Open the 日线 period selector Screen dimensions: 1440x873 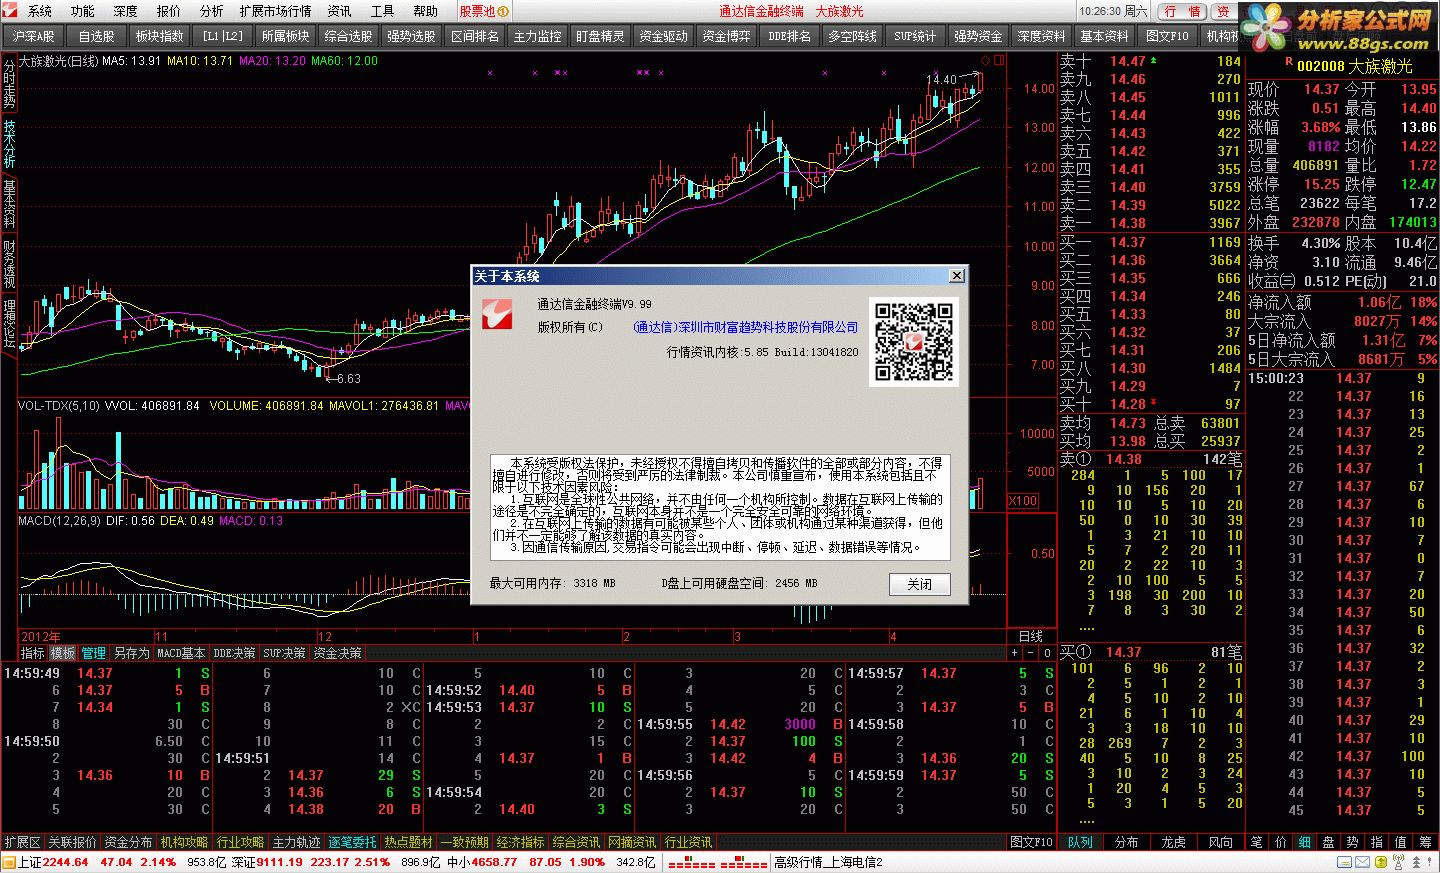pyautogui.click(x=1031, y=636)
